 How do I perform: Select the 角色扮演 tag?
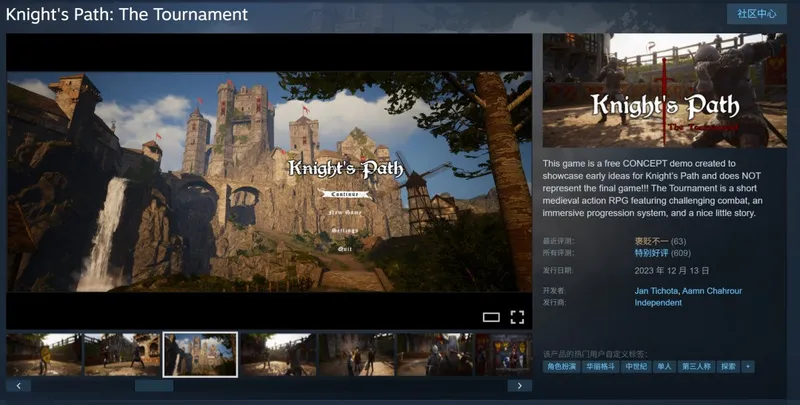point(561,367)
